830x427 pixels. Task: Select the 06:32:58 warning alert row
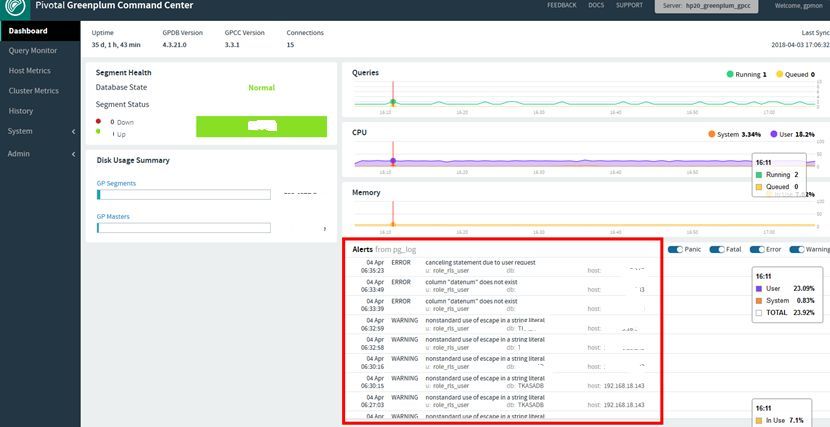[502, 343]
